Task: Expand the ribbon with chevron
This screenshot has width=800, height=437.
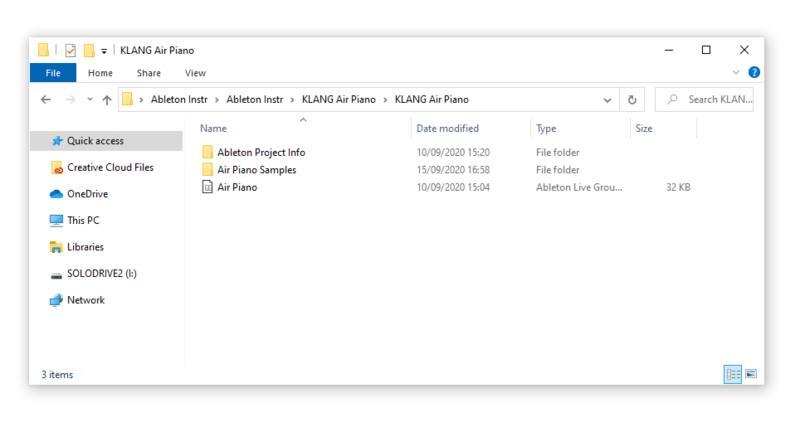Action: pyautogui.click(x=737, y=73)
